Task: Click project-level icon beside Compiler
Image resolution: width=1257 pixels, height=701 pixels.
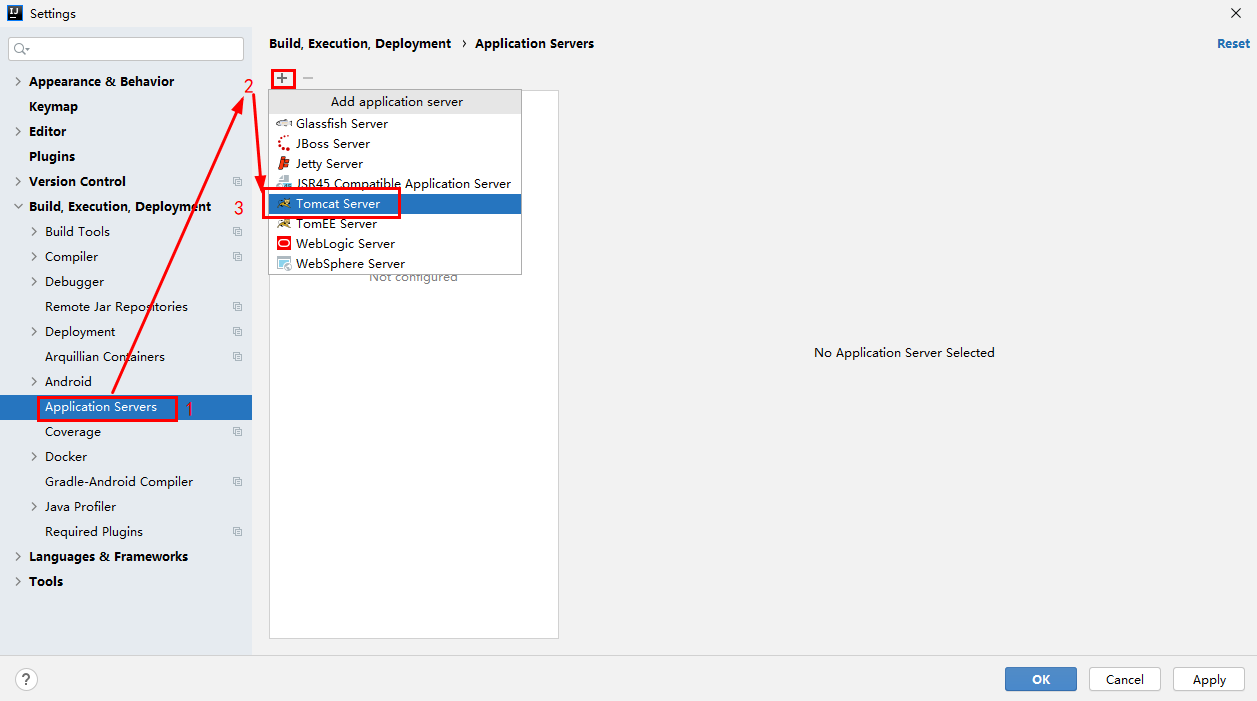Action: tap(237, 257)
